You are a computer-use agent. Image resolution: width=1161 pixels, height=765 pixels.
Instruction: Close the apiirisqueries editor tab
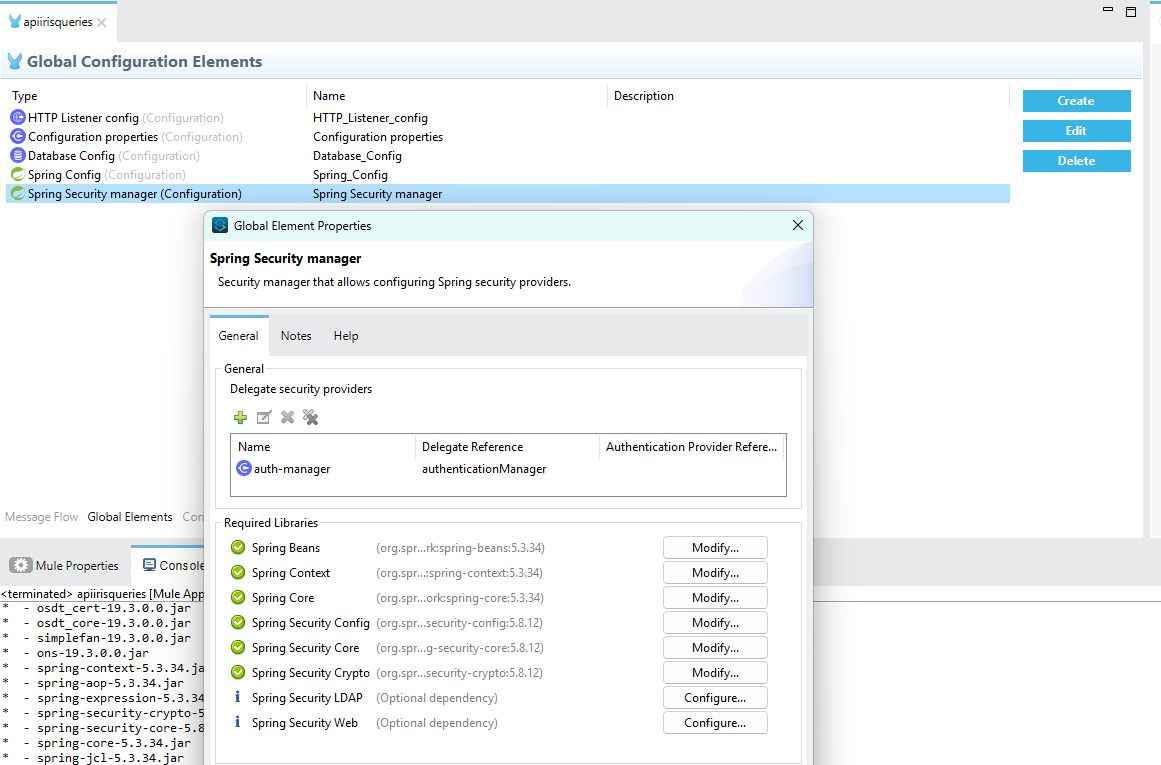[x=102, y=22]
